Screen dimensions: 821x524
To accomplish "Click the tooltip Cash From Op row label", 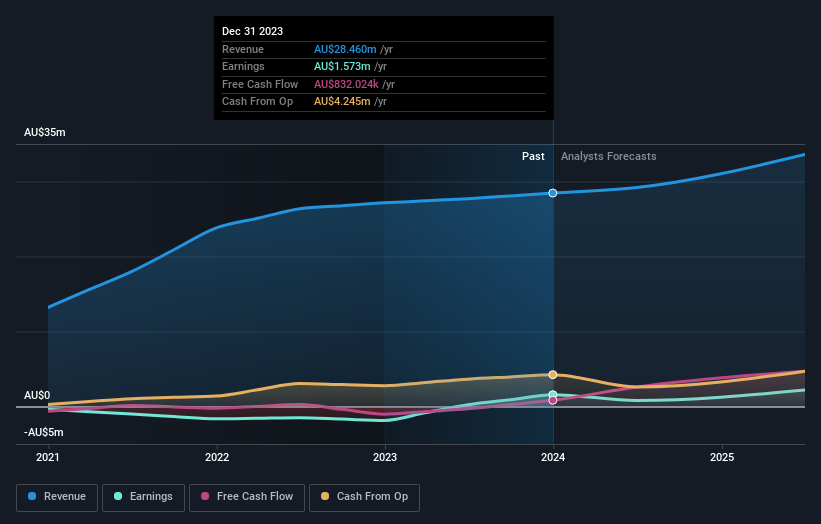I will 257,102.
